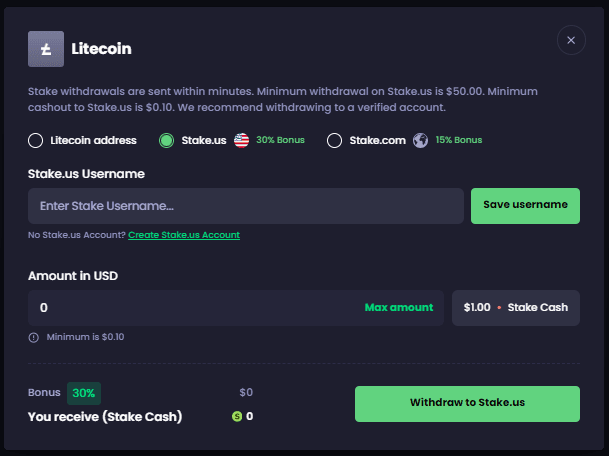This screenshot has height=456, width=609.
Task: Click the 15% Bonus label next to Stake.com
Action: pyautogui.click(x=459, y=141)
